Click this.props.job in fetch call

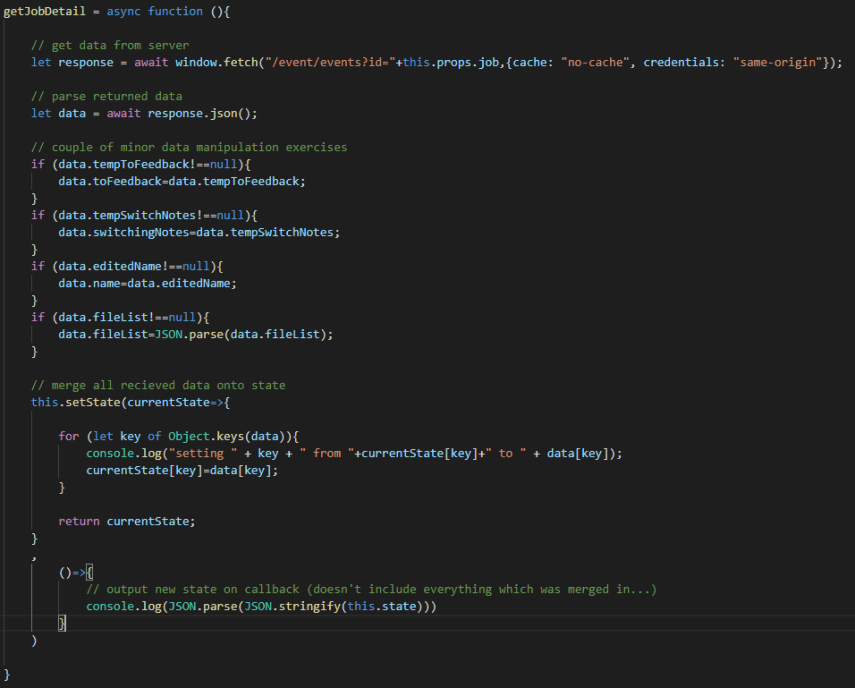click(x=451, y=62)
